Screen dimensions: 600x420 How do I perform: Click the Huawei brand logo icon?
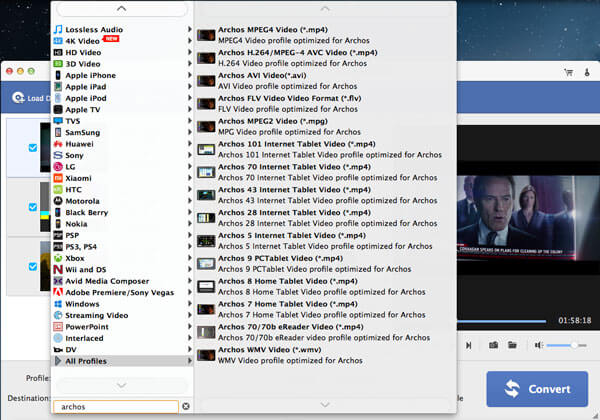[58, 144]
